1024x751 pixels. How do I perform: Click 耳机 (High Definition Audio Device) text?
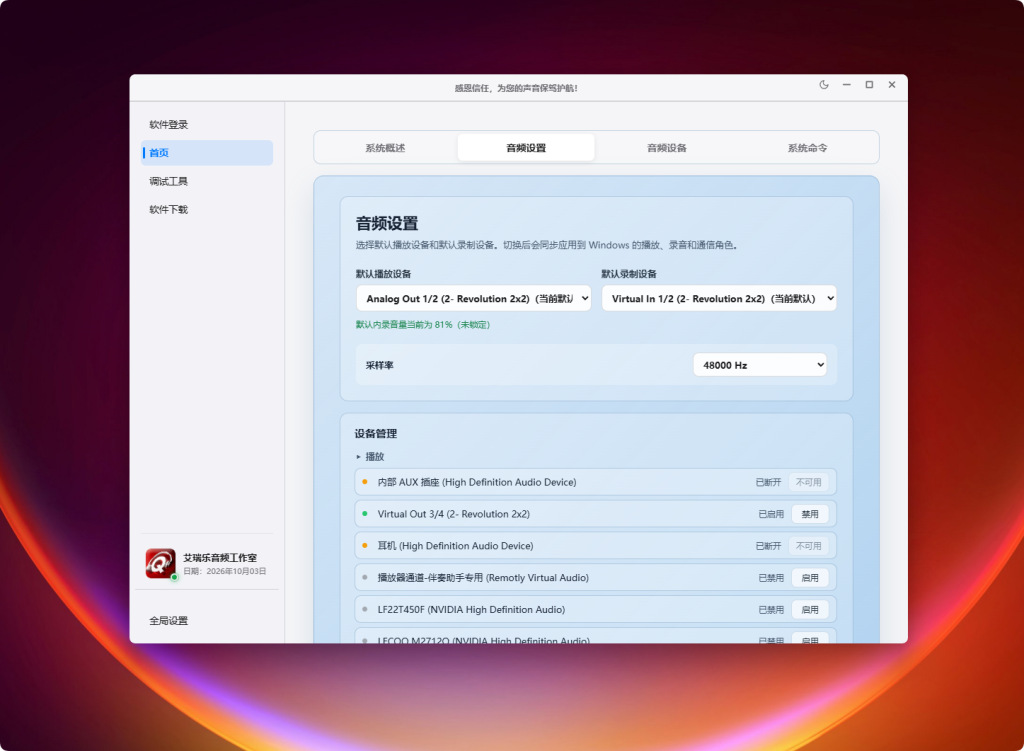[x=455, y=546]
